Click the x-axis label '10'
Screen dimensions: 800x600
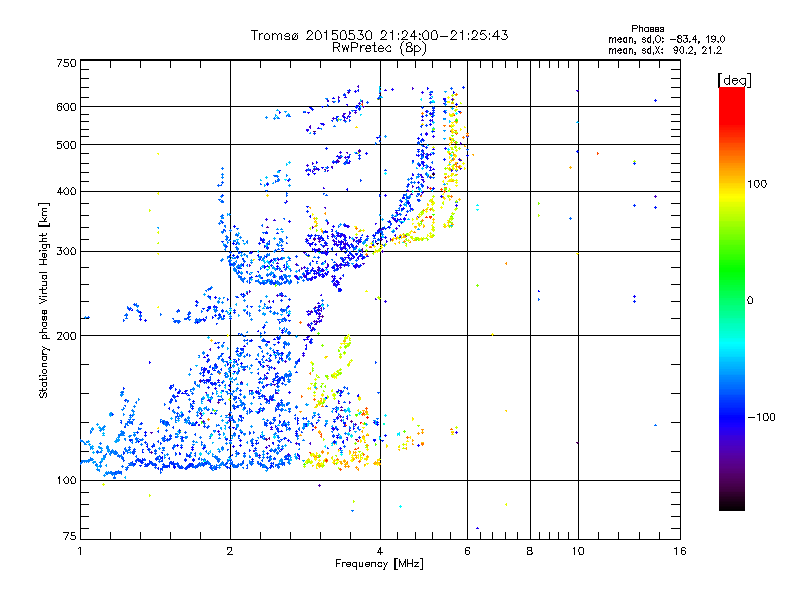pyautogui.click(x=578, y=551)
